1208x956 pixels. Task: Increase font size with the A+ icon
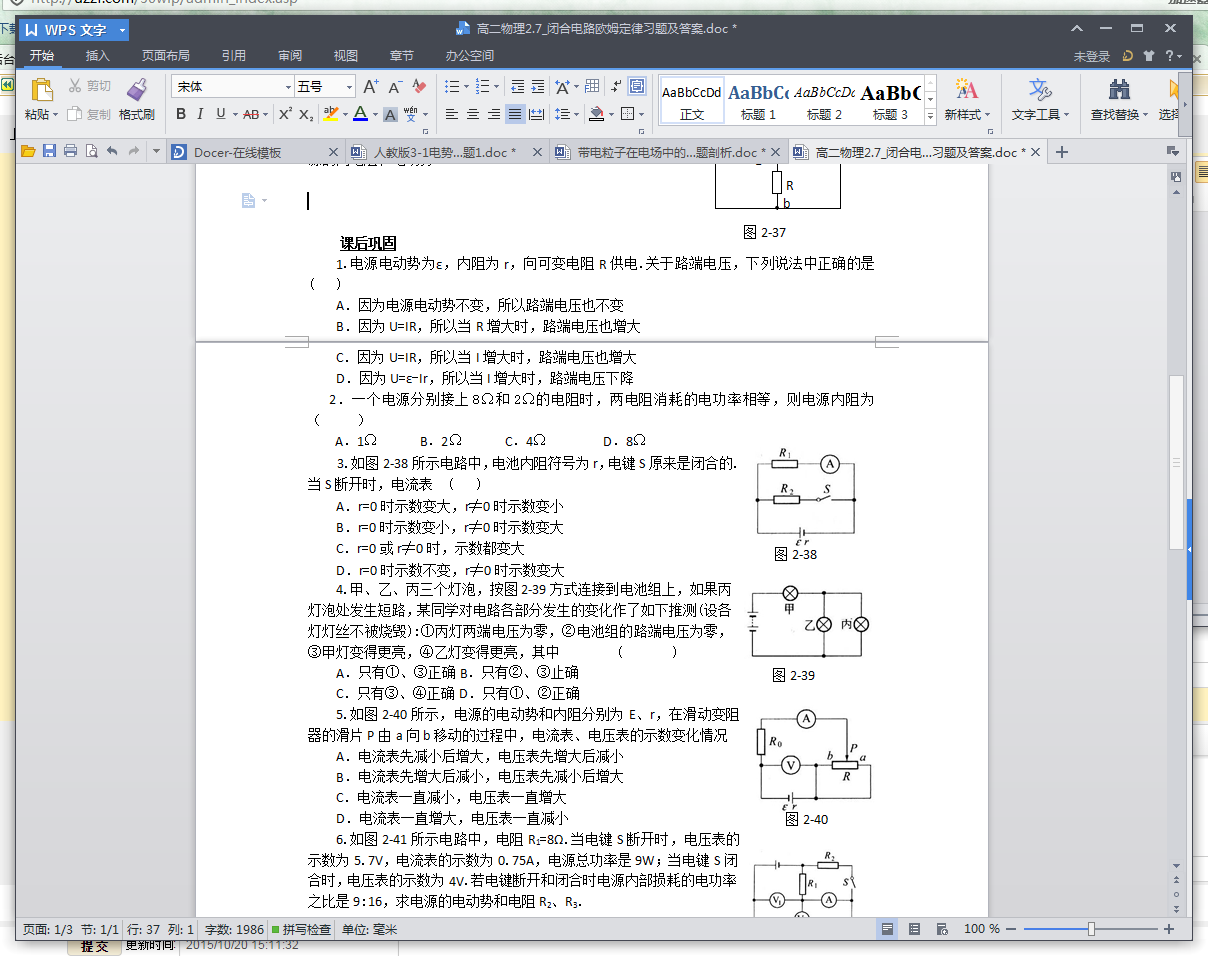(x=371, y=87)
